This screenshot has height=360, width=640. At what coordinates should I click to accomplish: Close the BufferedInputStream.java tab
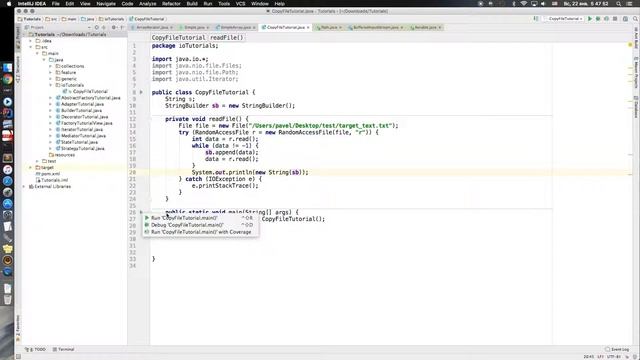pyautogui.click(x=402, y=27)
